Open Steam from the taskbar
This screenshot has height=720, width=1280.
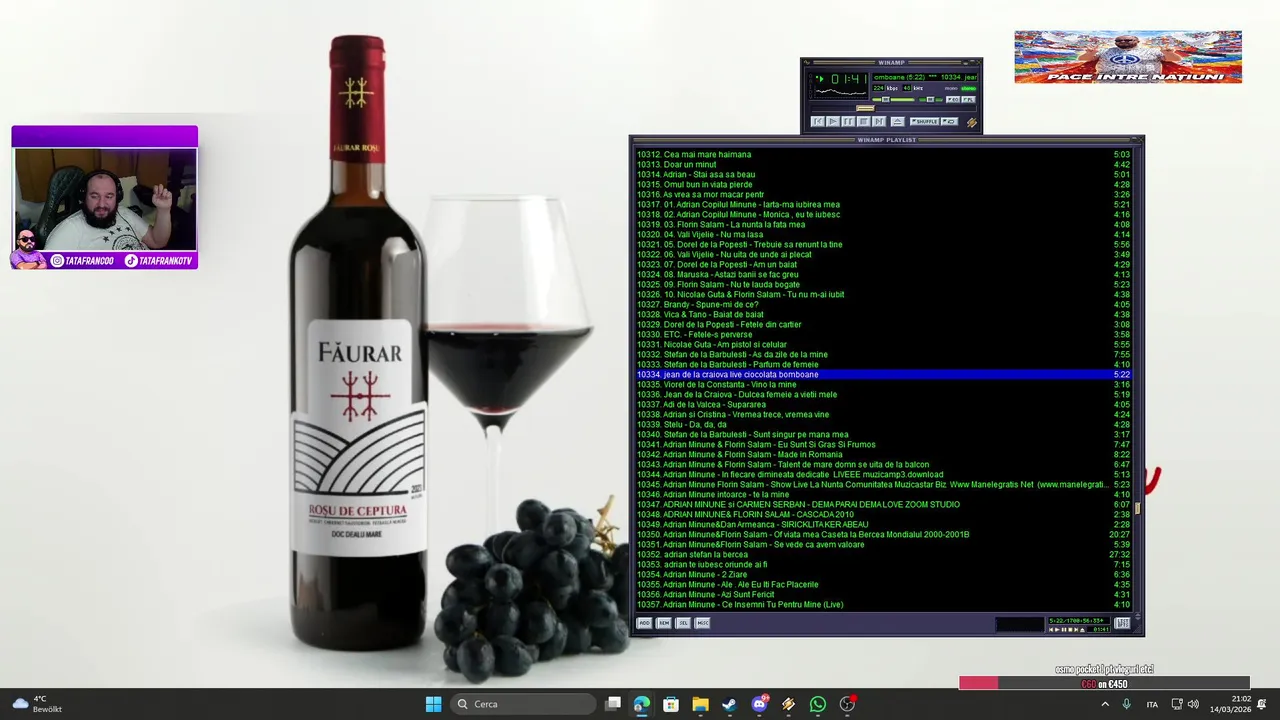(x=729, y=704)
